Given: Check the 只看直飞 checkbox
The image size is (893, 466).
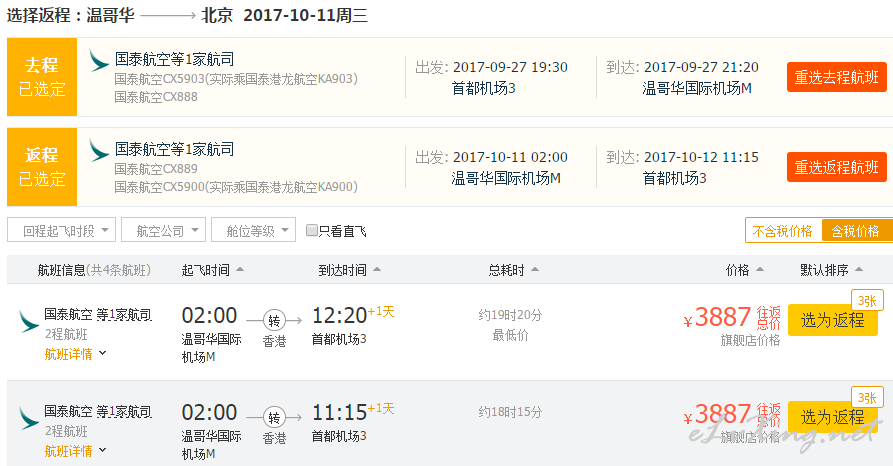Looking at the screenshot, I should coord(312,230).
